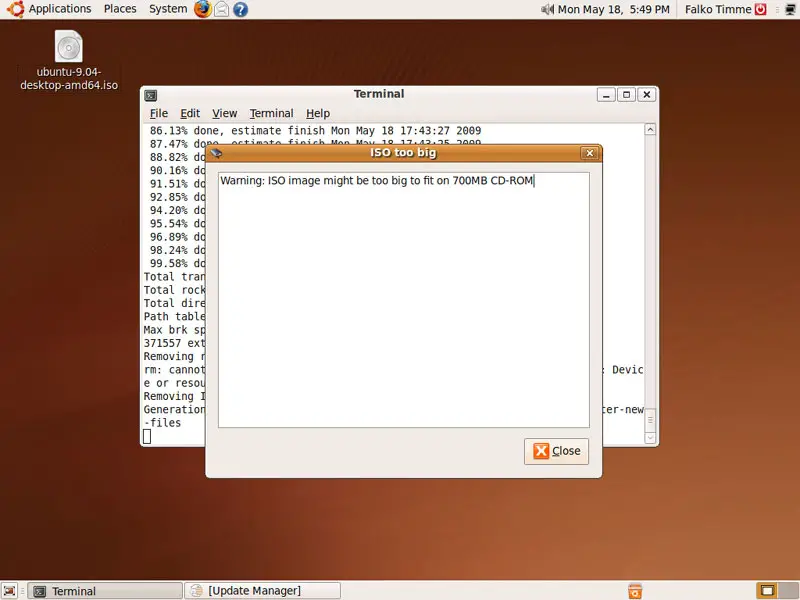Click the '86.13% done' terminal line
The height and width of the screenshot is (600, 800).
point(315,131)
